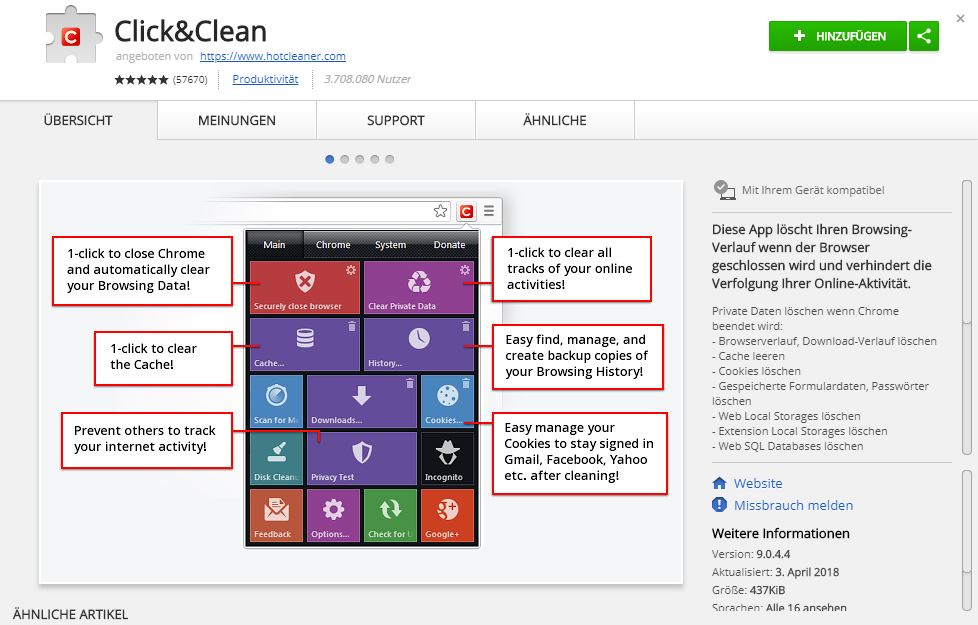
Task: Select the Donate tab in the popup
Action: pyautogui.click(x=449, y=245)
